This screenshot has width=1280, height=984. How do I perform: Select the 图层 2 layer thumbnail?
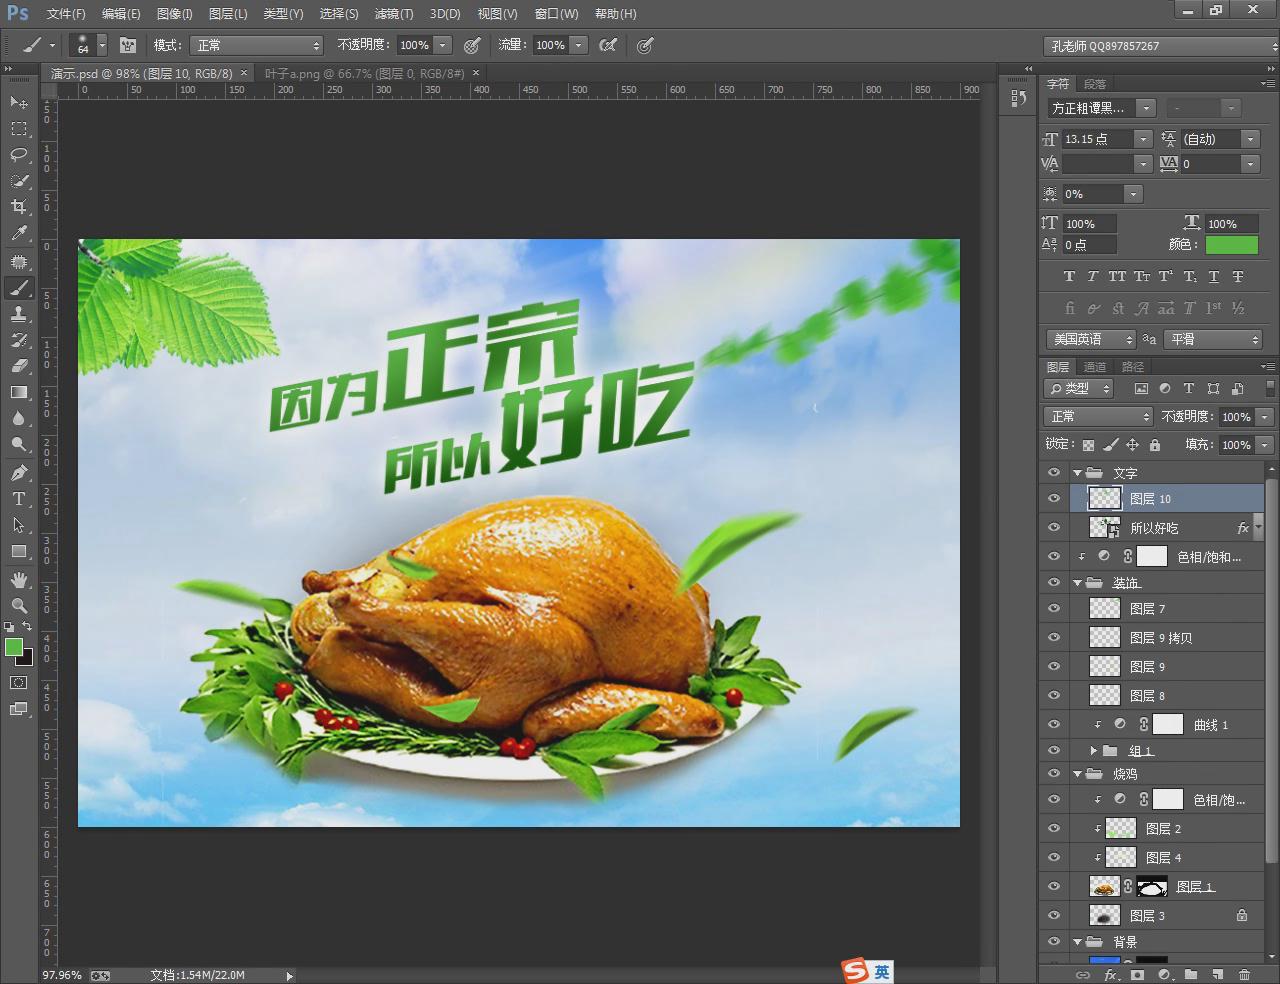[1120, 828]
